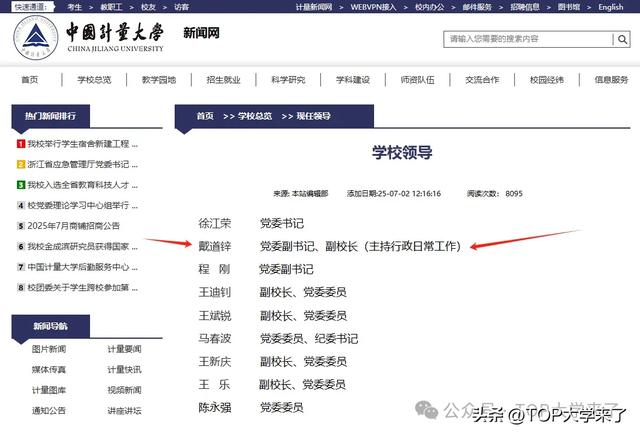
Task: Click the name 徐江荣
Action: click(x=215, y=223)
